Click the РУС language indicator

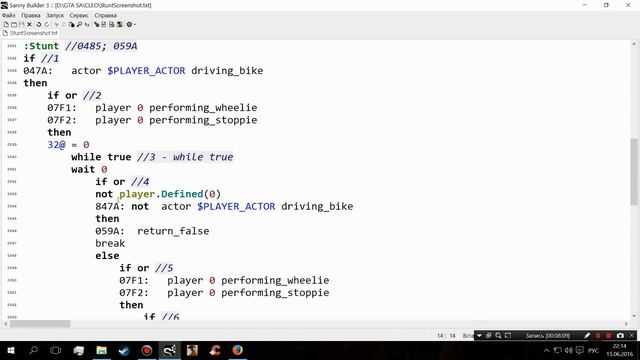tap(593, 350)
